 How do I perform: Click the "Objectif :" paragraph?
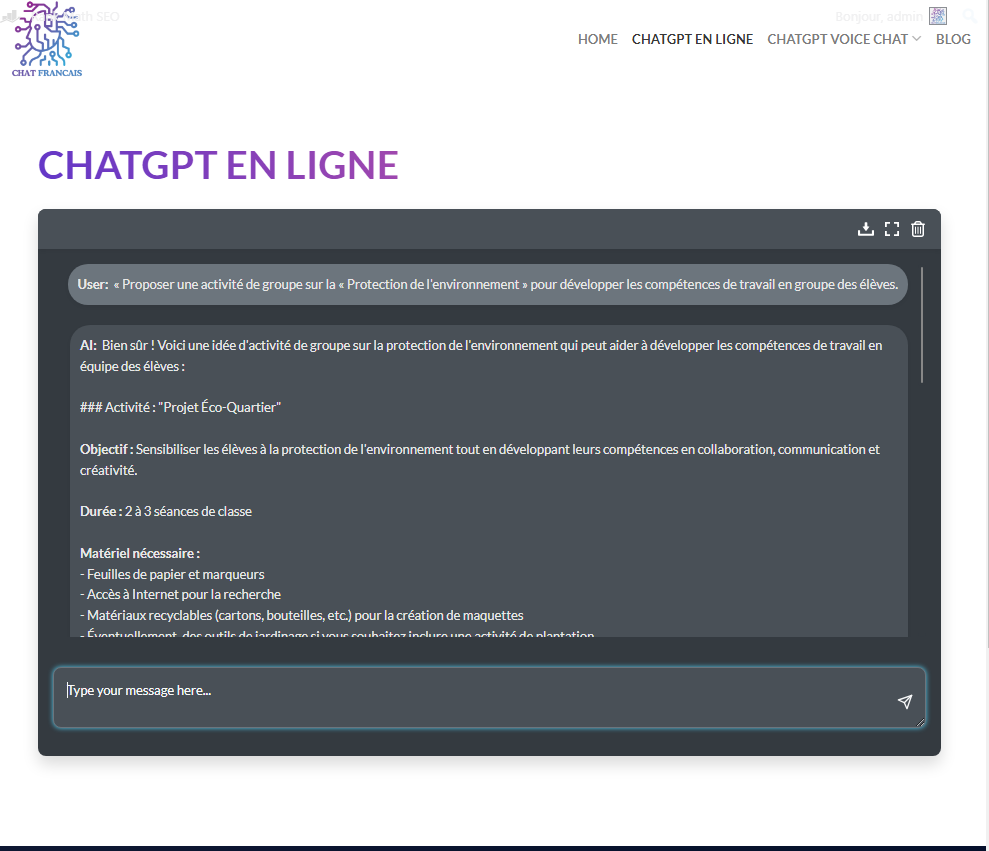point(479,460)
